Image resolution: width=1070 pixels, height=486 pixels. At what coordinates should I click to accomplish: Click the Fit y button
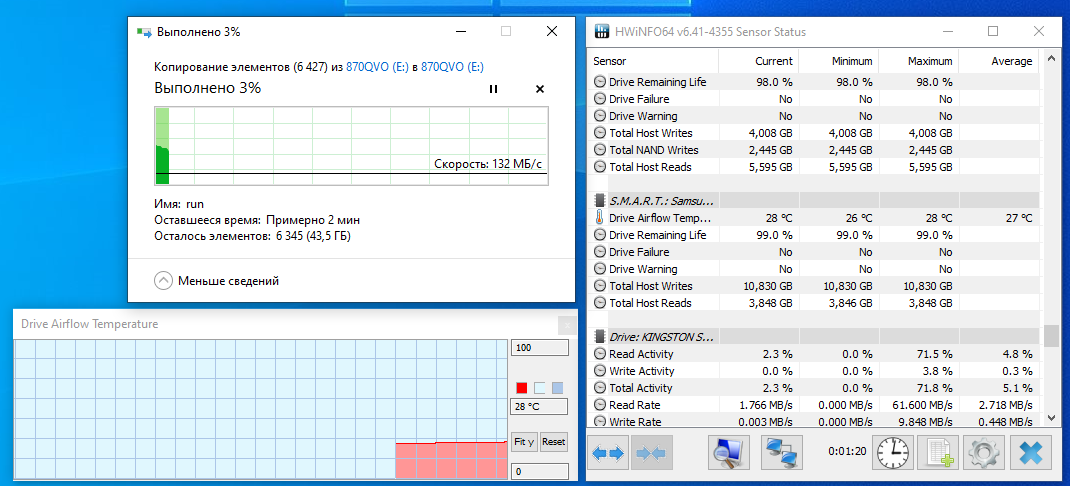point(524,442)
